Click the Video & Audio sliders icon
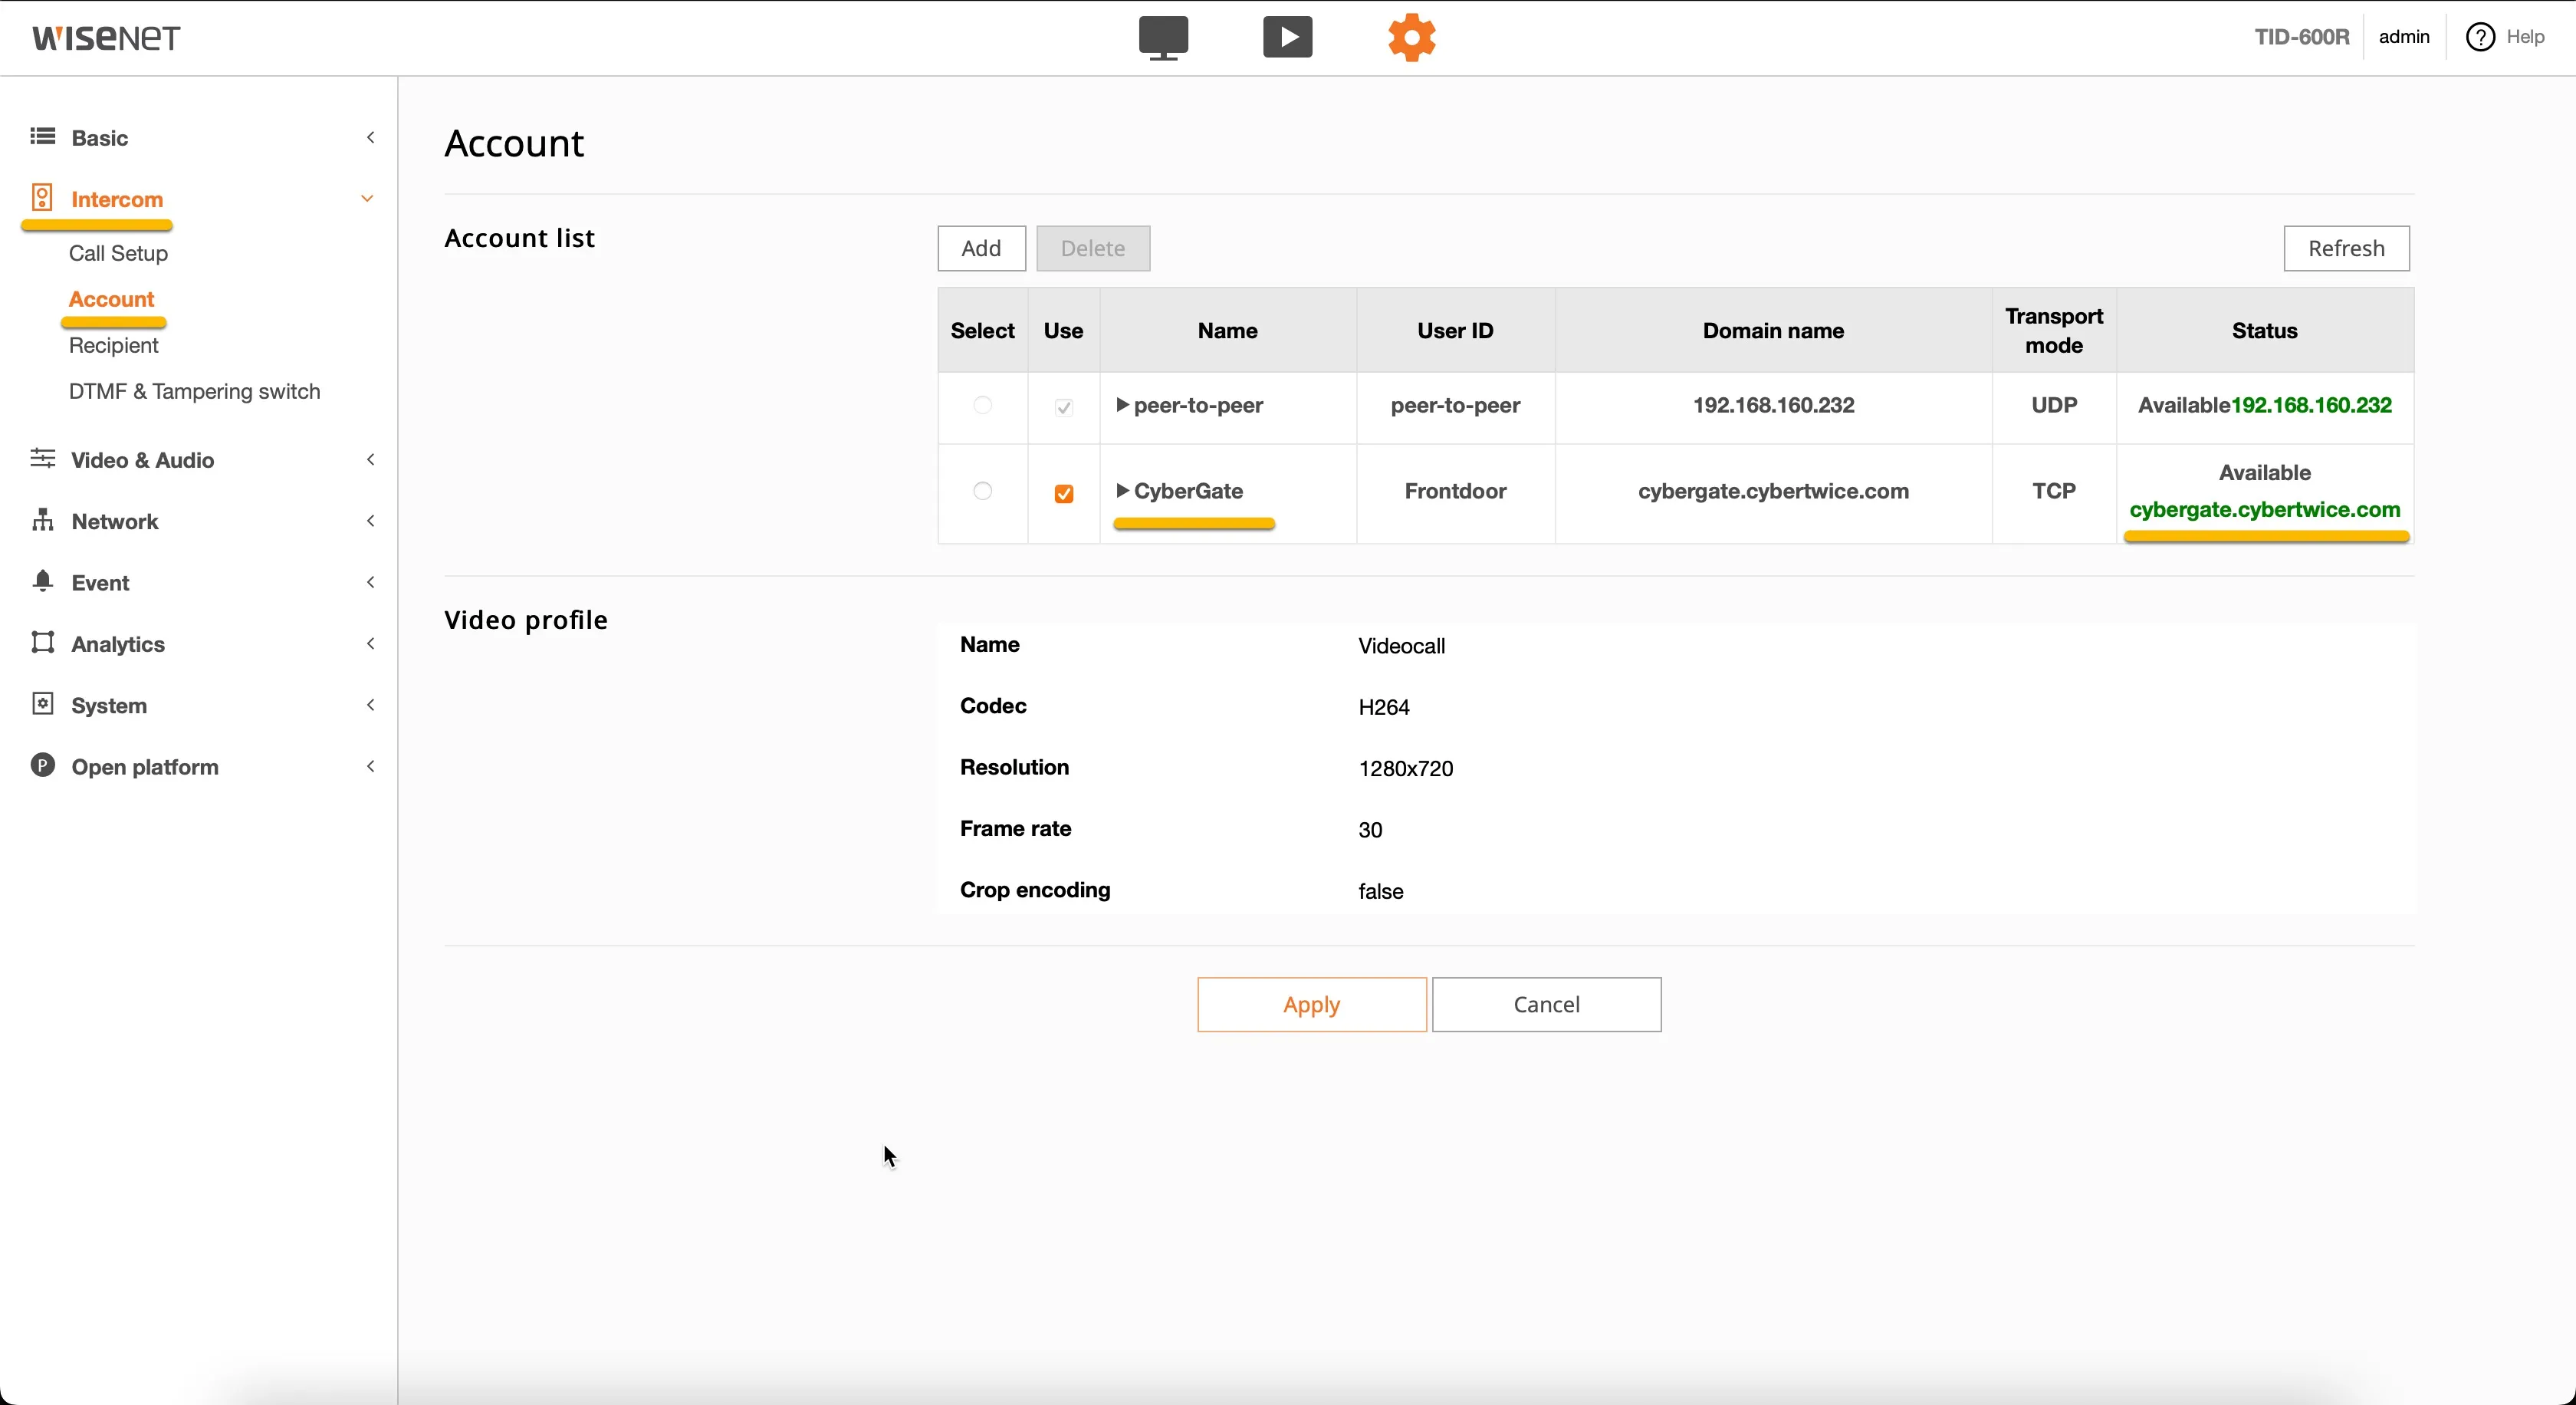 point(42,458)
